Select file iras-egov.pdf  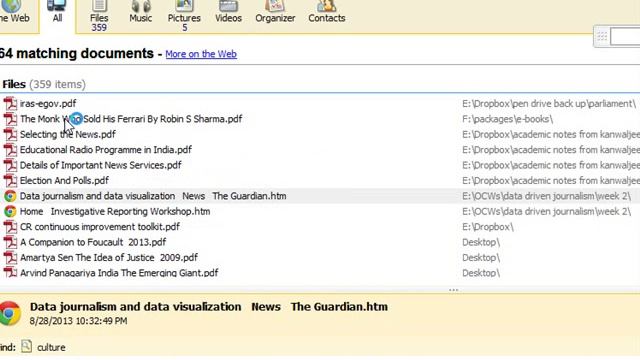pos(48,104)
